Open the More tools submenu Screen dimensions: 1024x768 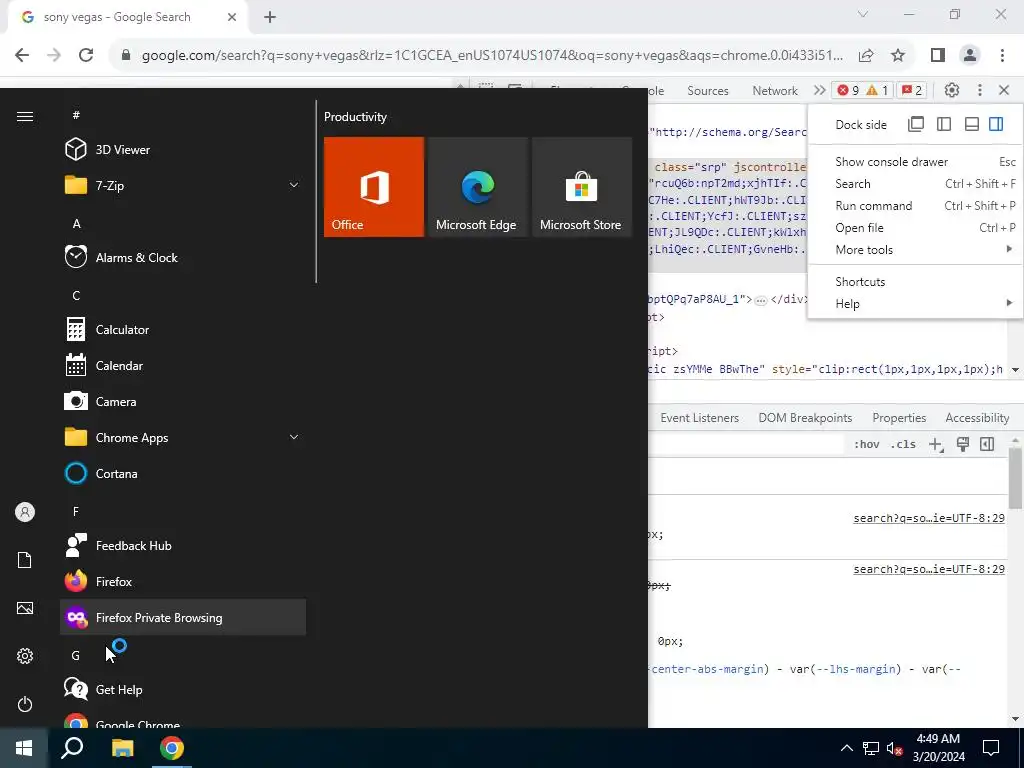click(x=916, y=250)
